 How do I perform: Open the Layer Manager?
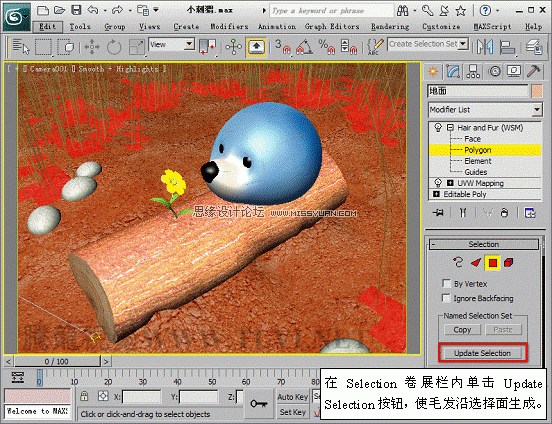tap(534, 46)
